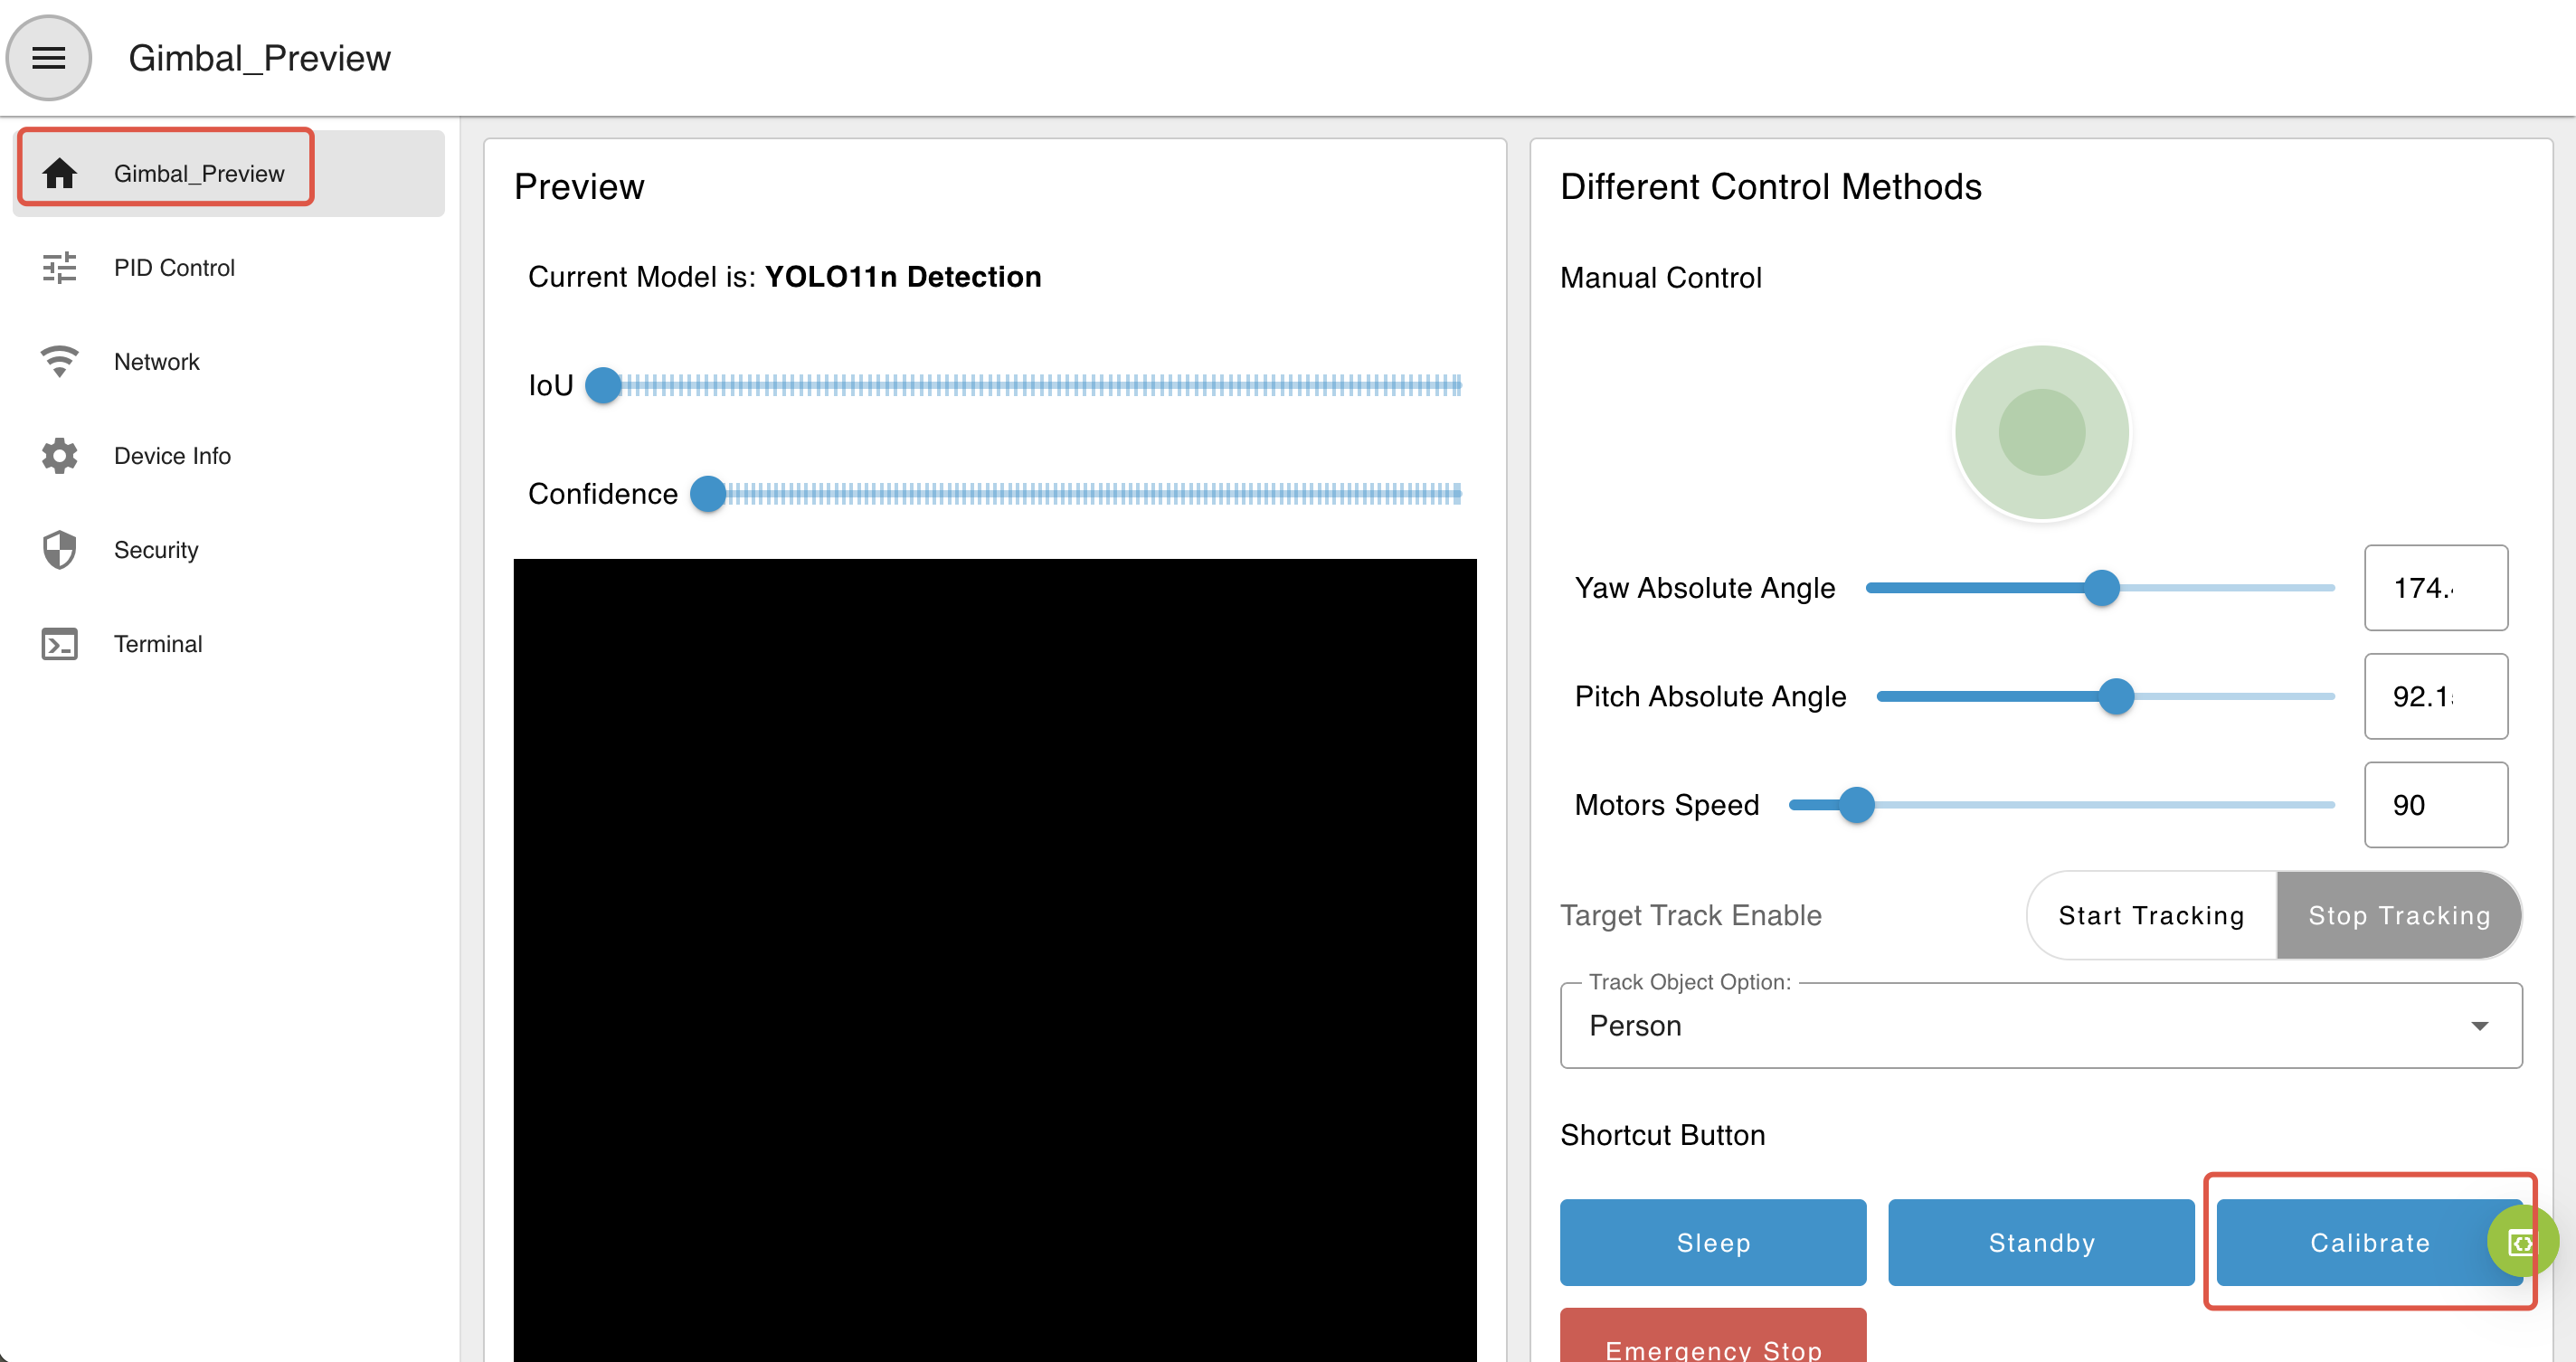This screenshot has width=2576, height=1362.
Task: Toggle the hamburger navigation menu button
Action: pyautogui.click(x=48, y=58)
